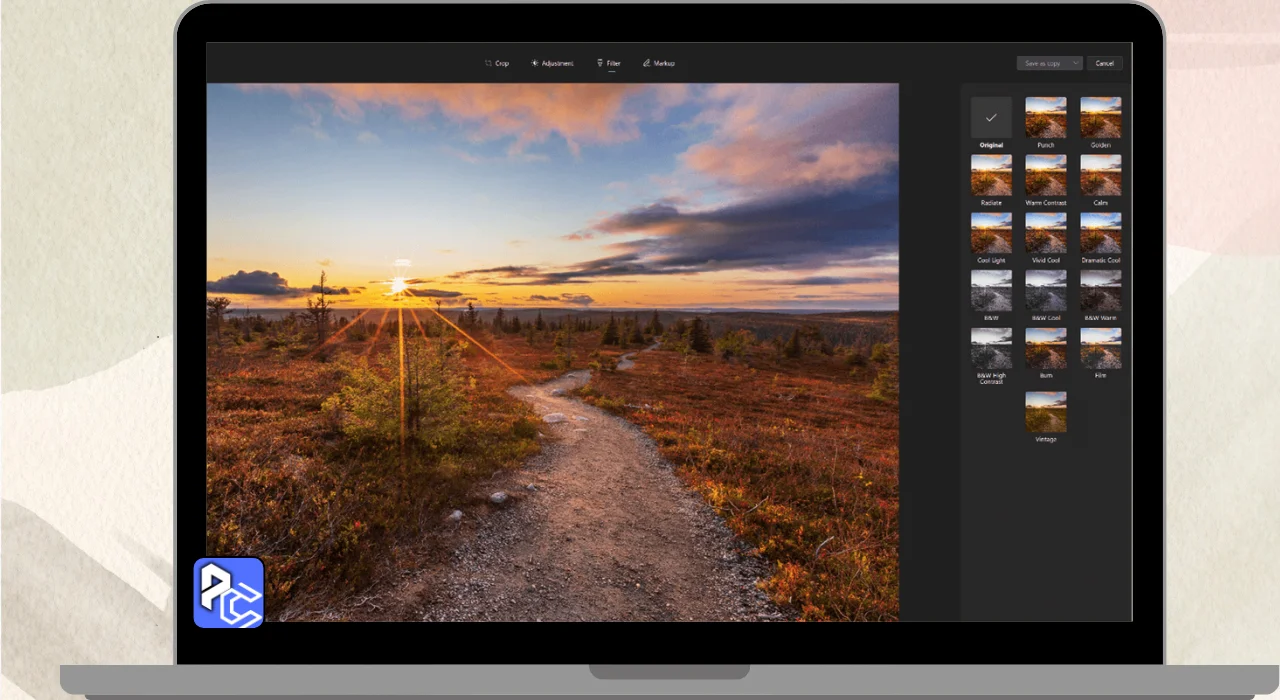Image resolution: width=1280 pixels, height=700 pixels.
Task: Select the Filter tab
Action: (x=609, y=63)
